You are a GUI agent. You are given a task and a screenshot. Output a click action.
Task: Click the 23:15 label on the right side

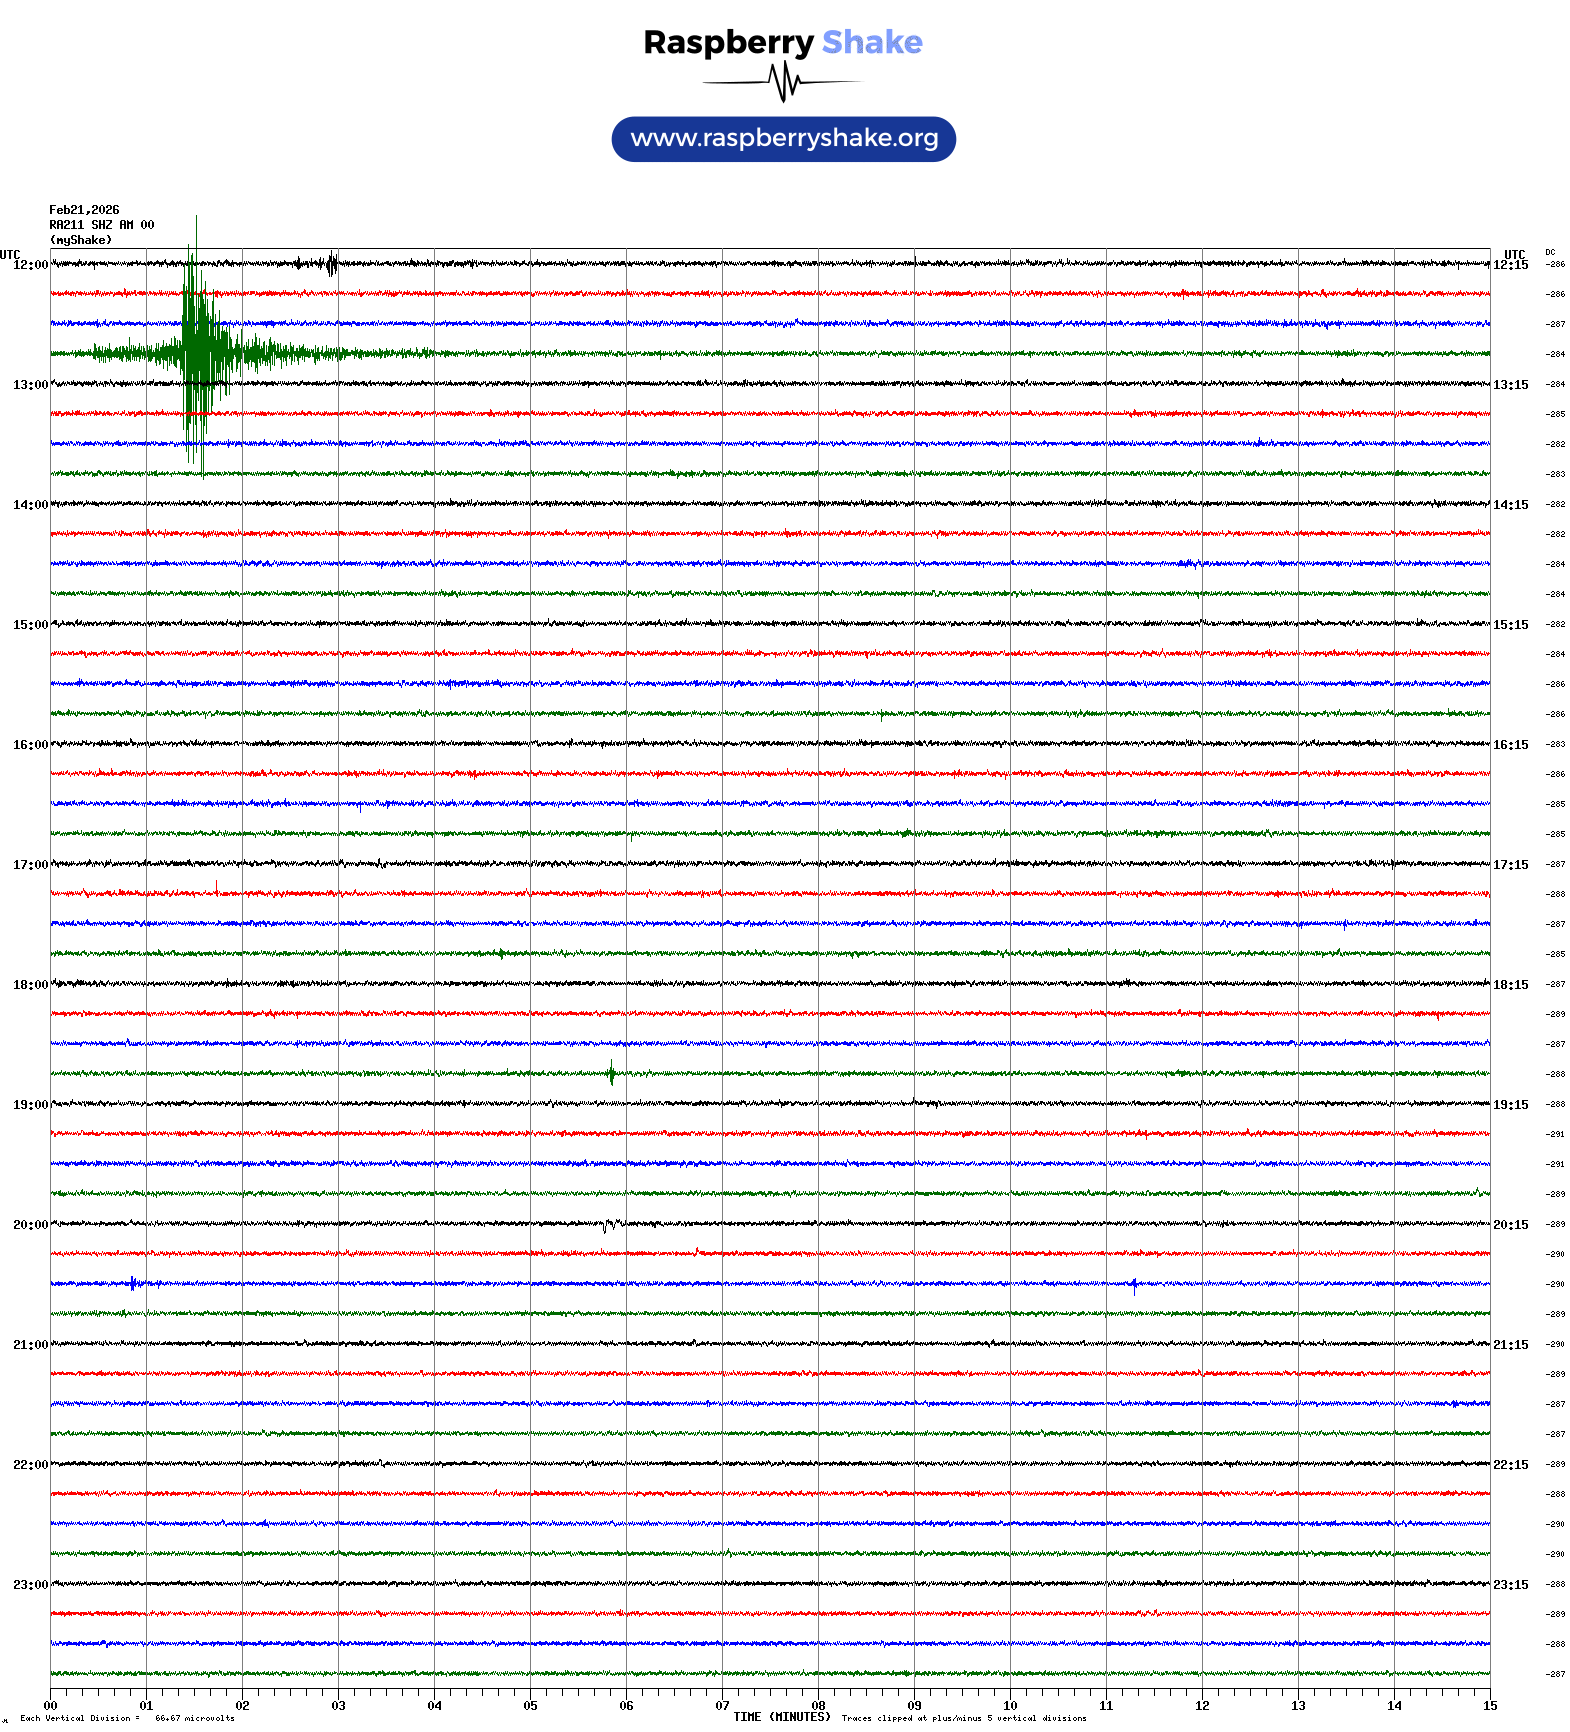[1510, 1585]
